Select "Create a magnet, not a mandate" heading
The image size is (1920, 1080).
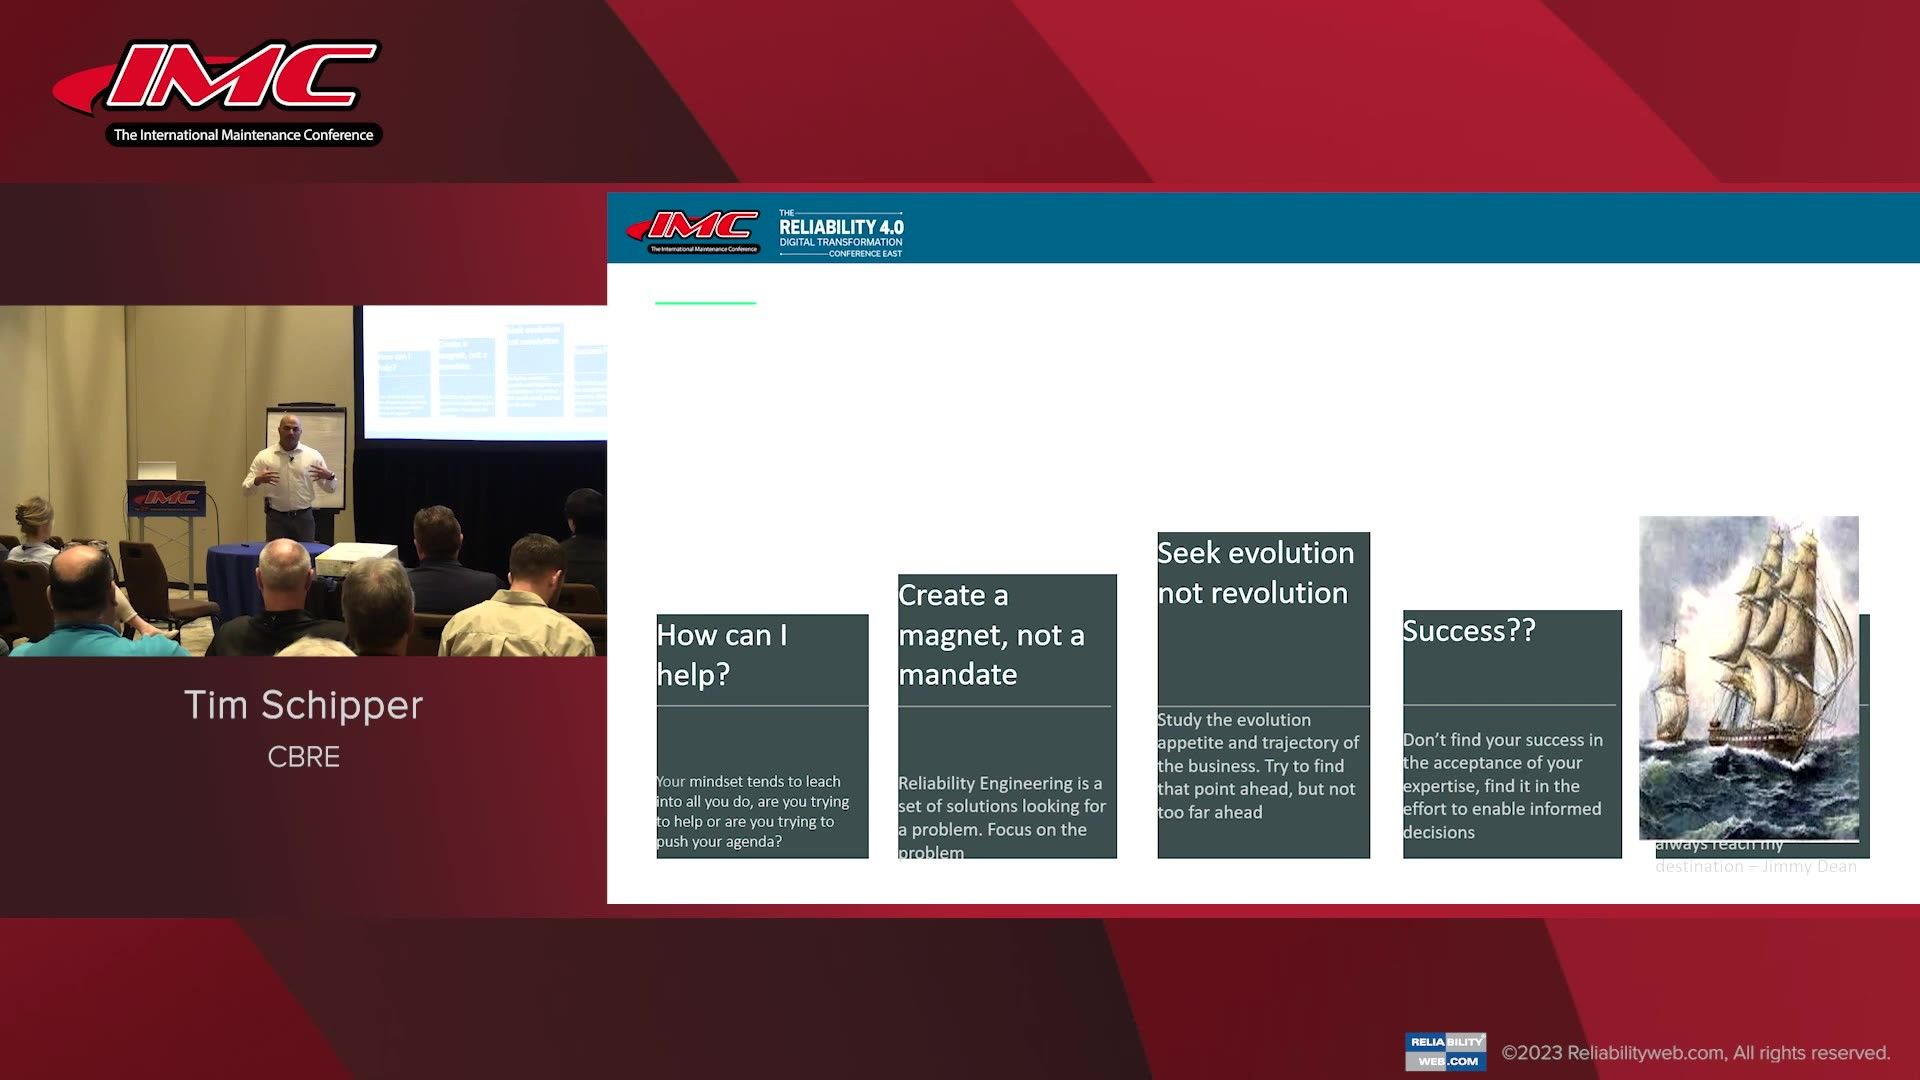[991, 634]
